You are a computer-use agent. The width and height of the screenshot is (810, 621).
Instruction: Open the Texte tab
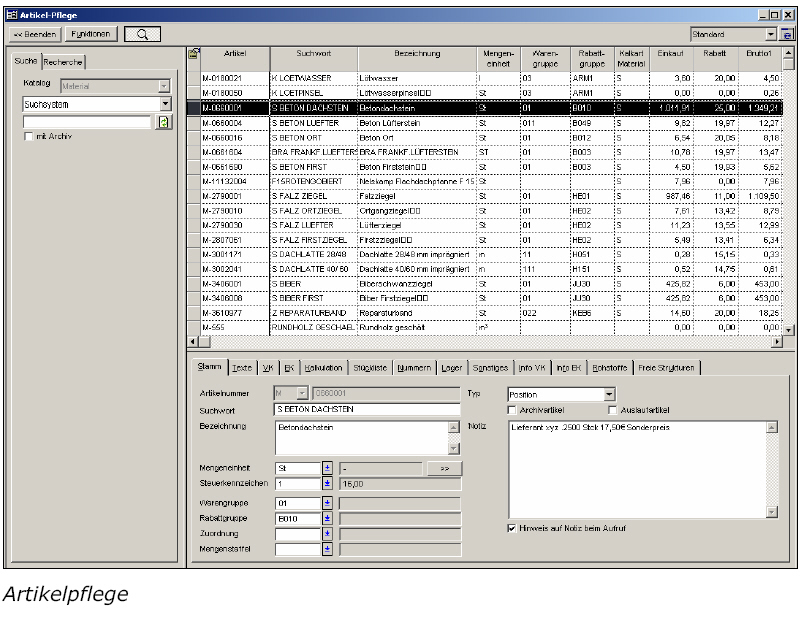[242, 368]
